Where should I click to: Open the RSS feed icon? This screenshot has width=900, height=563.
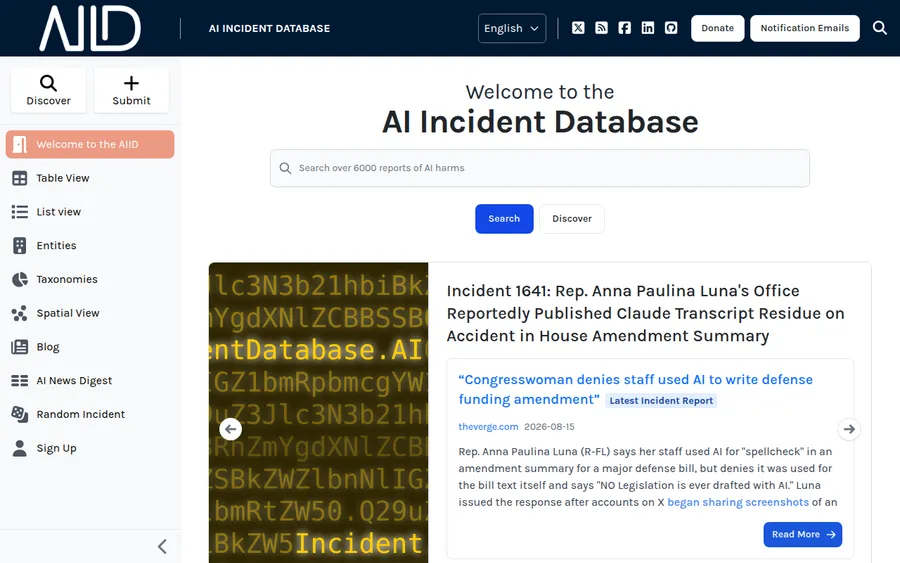pos(602,28)
